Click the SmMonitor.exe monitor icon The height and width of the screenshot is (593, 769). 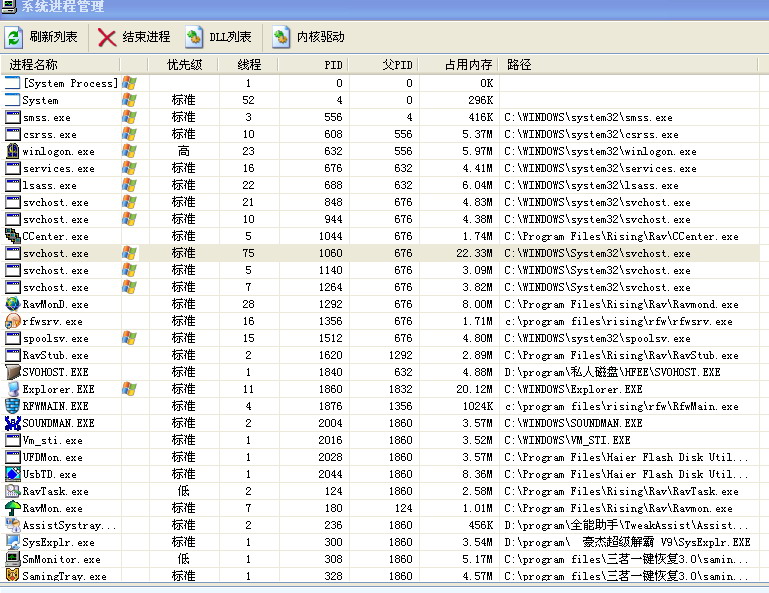click(12, 559)
